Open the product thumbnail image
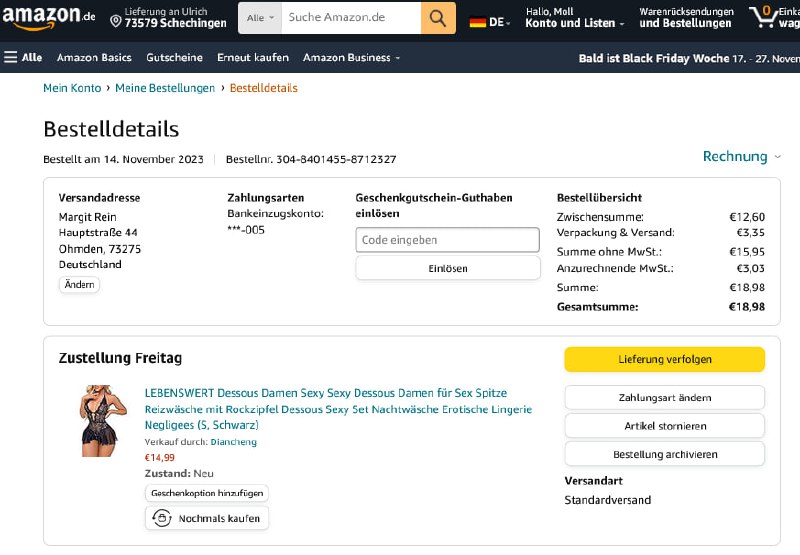This screenshot has width=800, height=555. tap(104, 421)
